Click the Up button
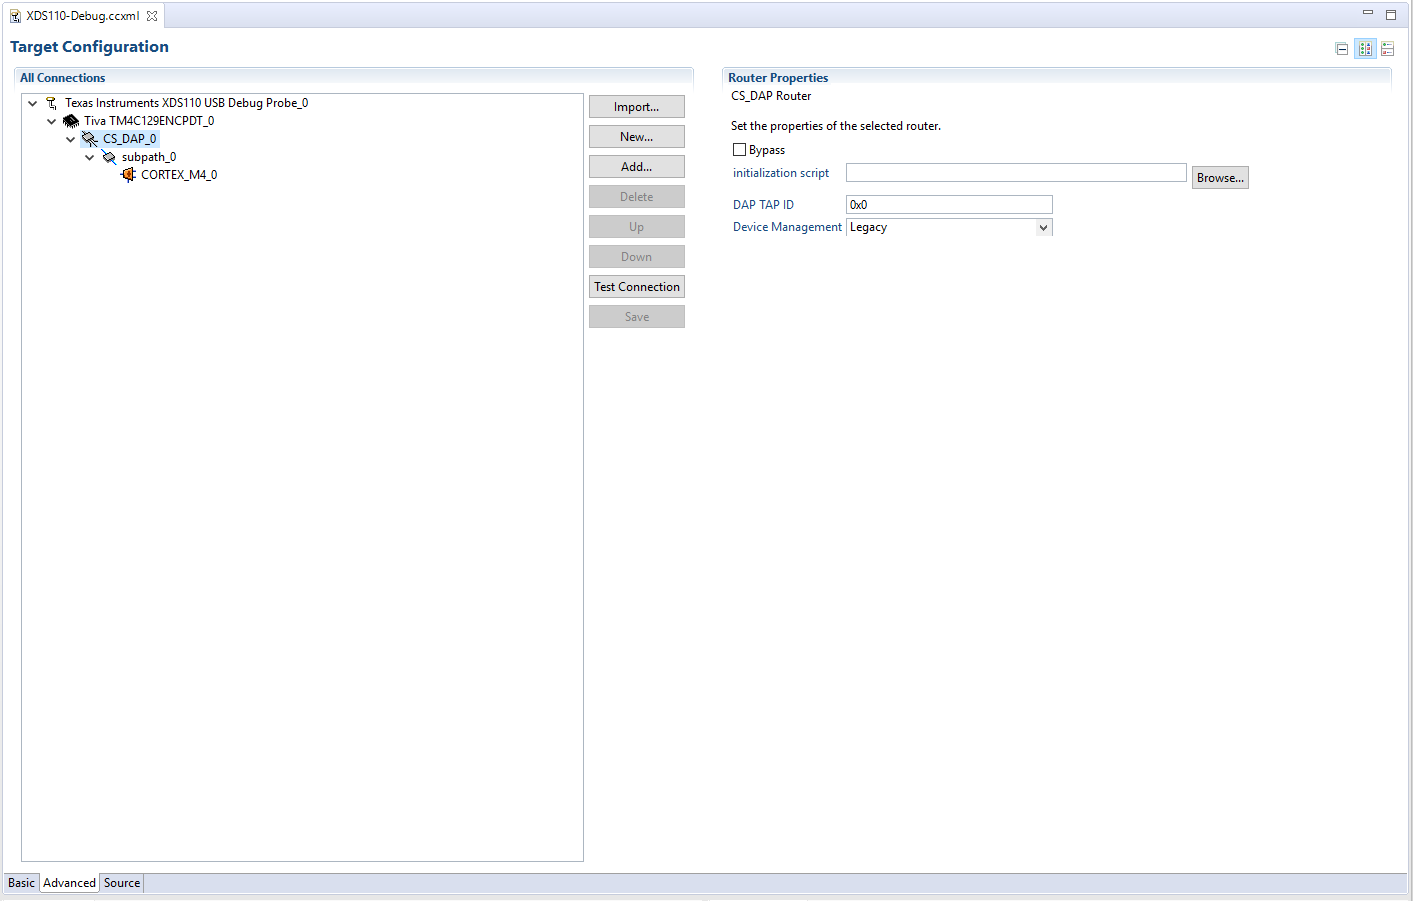This screenshot has height=901, width=1413. 636,227
